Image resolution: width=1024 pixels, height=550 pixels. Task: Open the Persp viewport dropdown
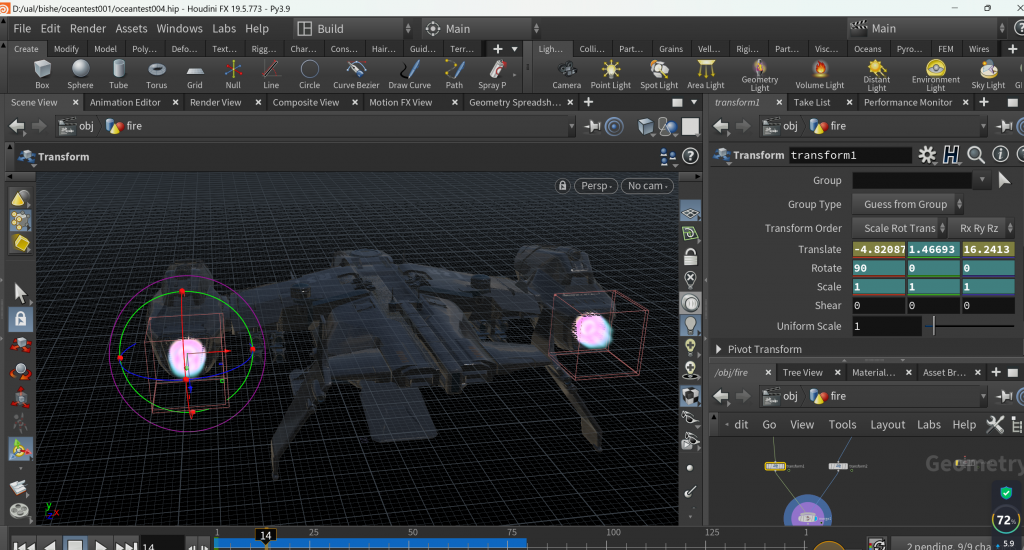coord(596,186)
